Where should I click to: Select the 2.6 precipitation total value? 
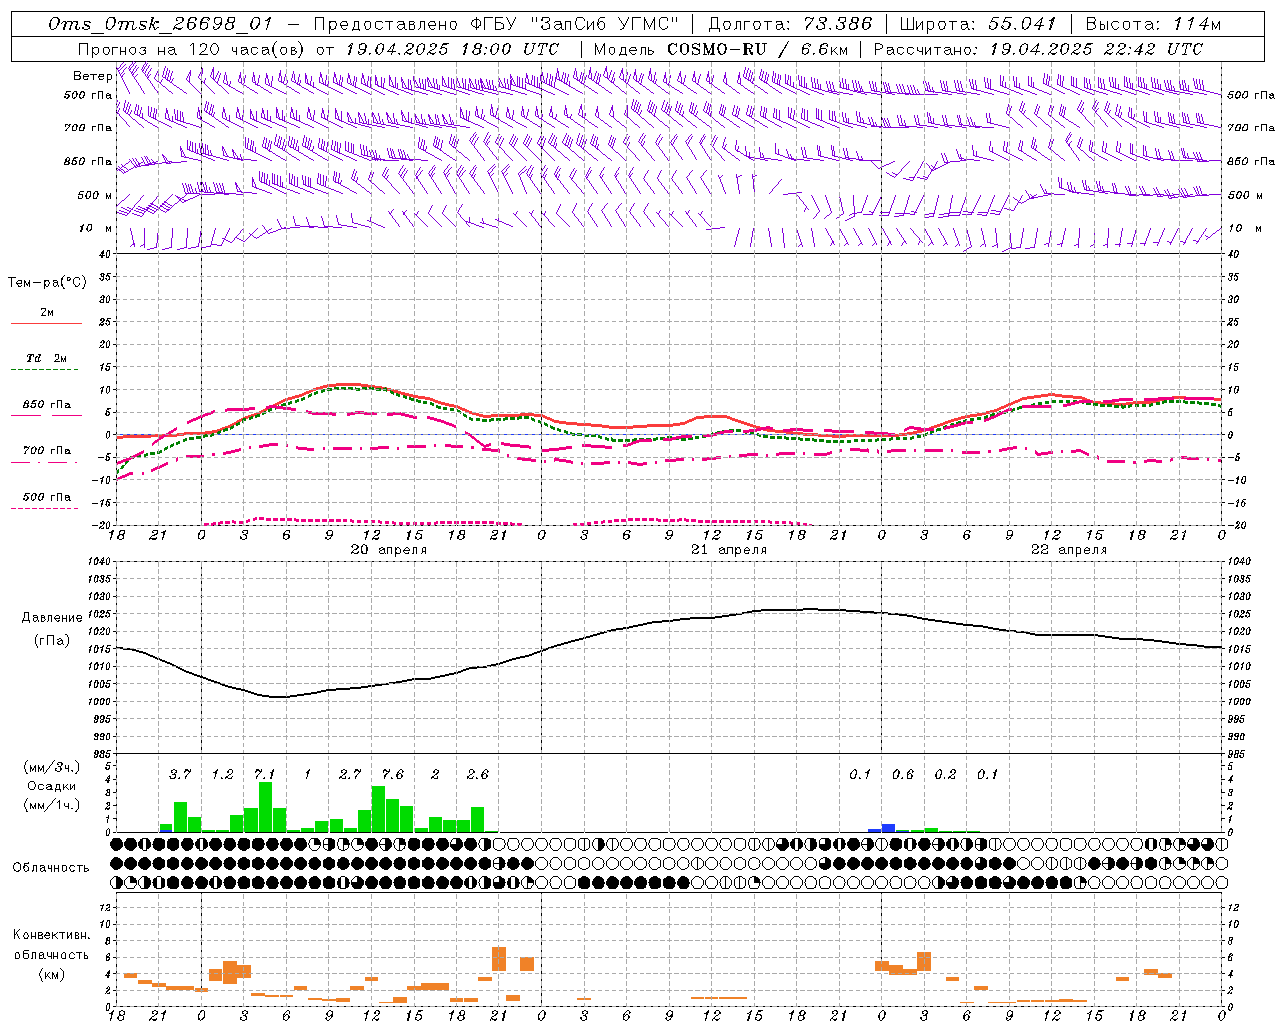click(x=477, y=775)
